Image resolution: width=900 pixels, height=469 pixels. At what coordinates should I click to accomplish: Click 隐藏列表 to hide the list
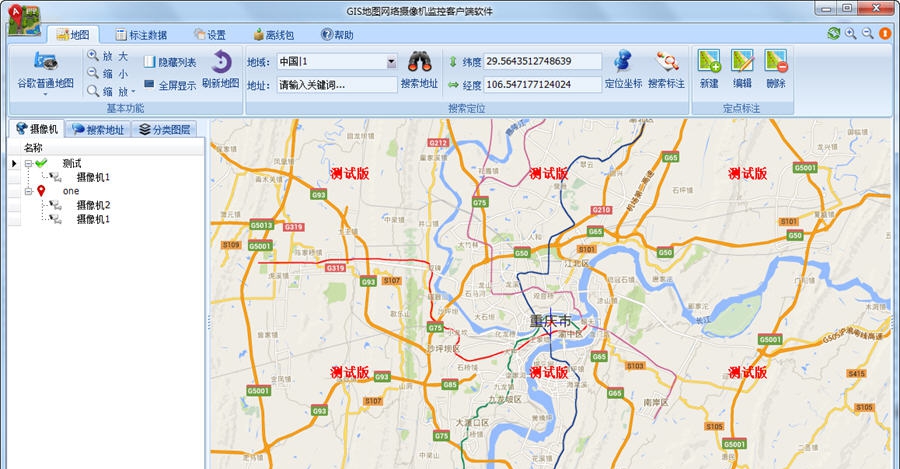[169, 62]
